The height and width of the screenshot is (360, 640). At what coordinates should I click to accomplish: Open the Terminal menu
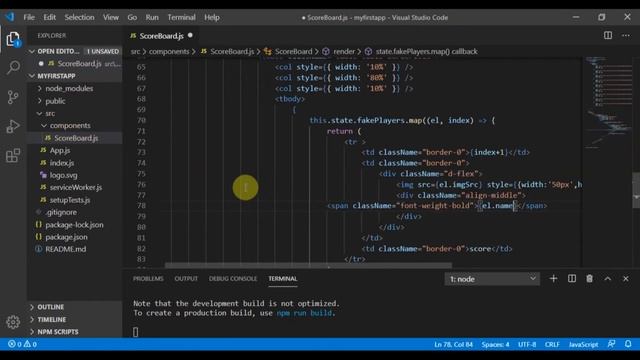click(181, 17)
